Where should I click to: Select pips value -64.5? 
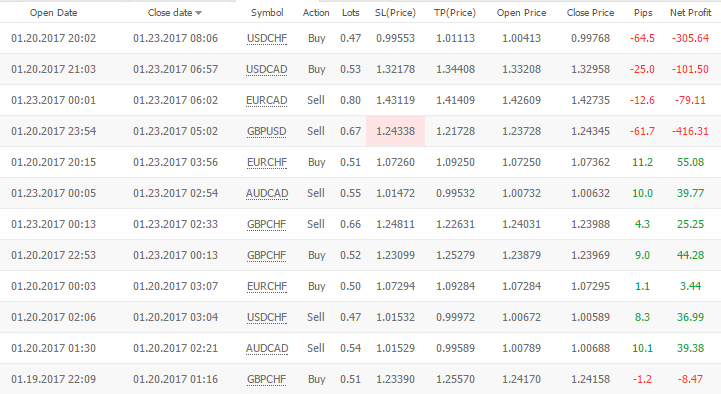[642, 38]
